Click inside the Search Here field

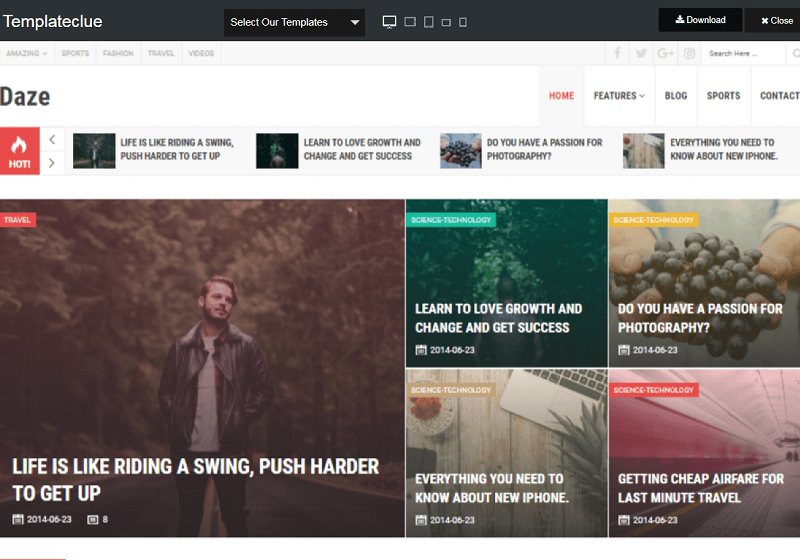(x=744, y=53)
